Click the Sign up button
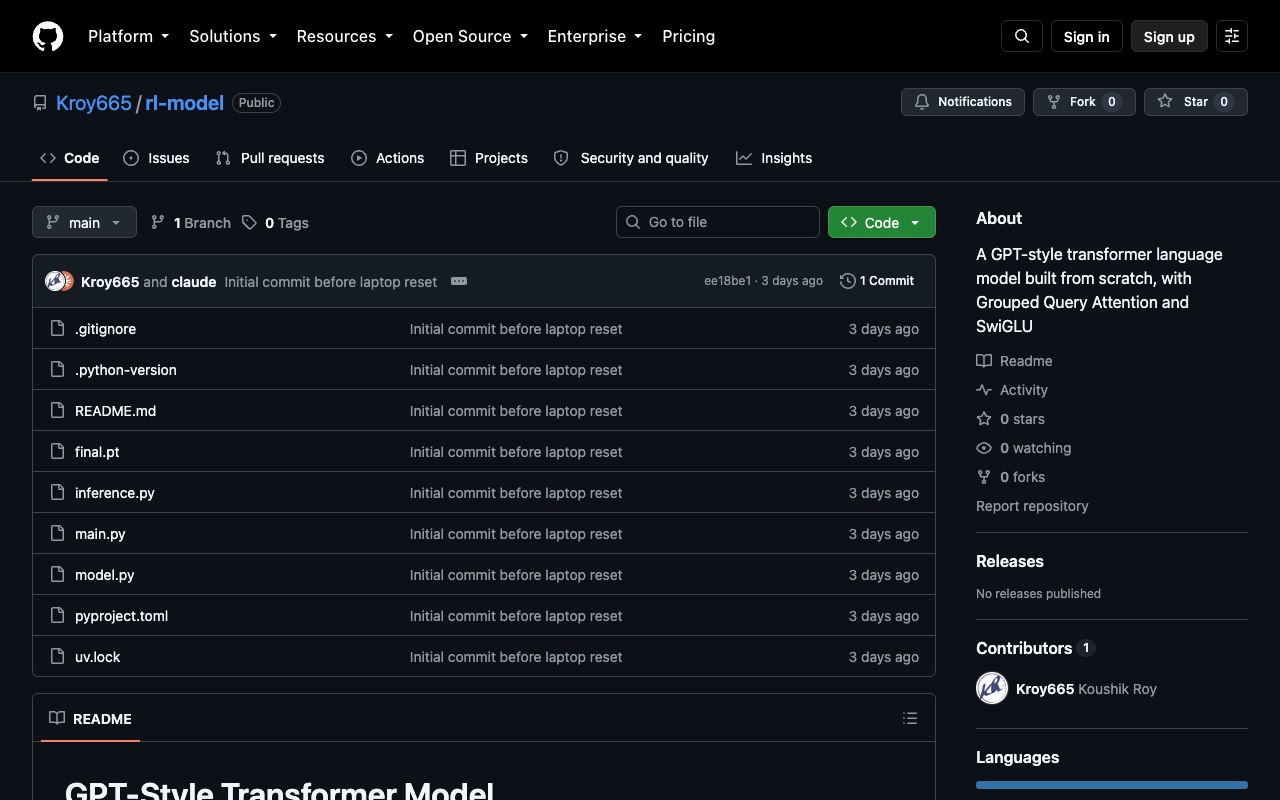 coord(1169,36)
